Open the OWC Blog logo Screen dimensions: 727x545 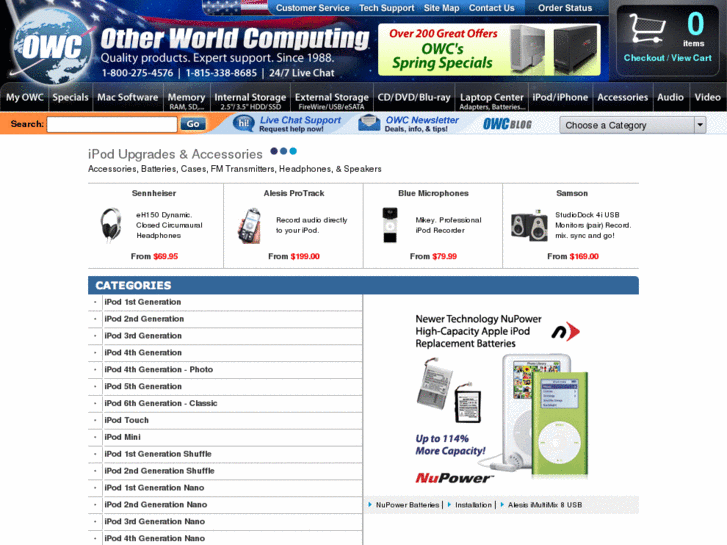pos(507,124)
